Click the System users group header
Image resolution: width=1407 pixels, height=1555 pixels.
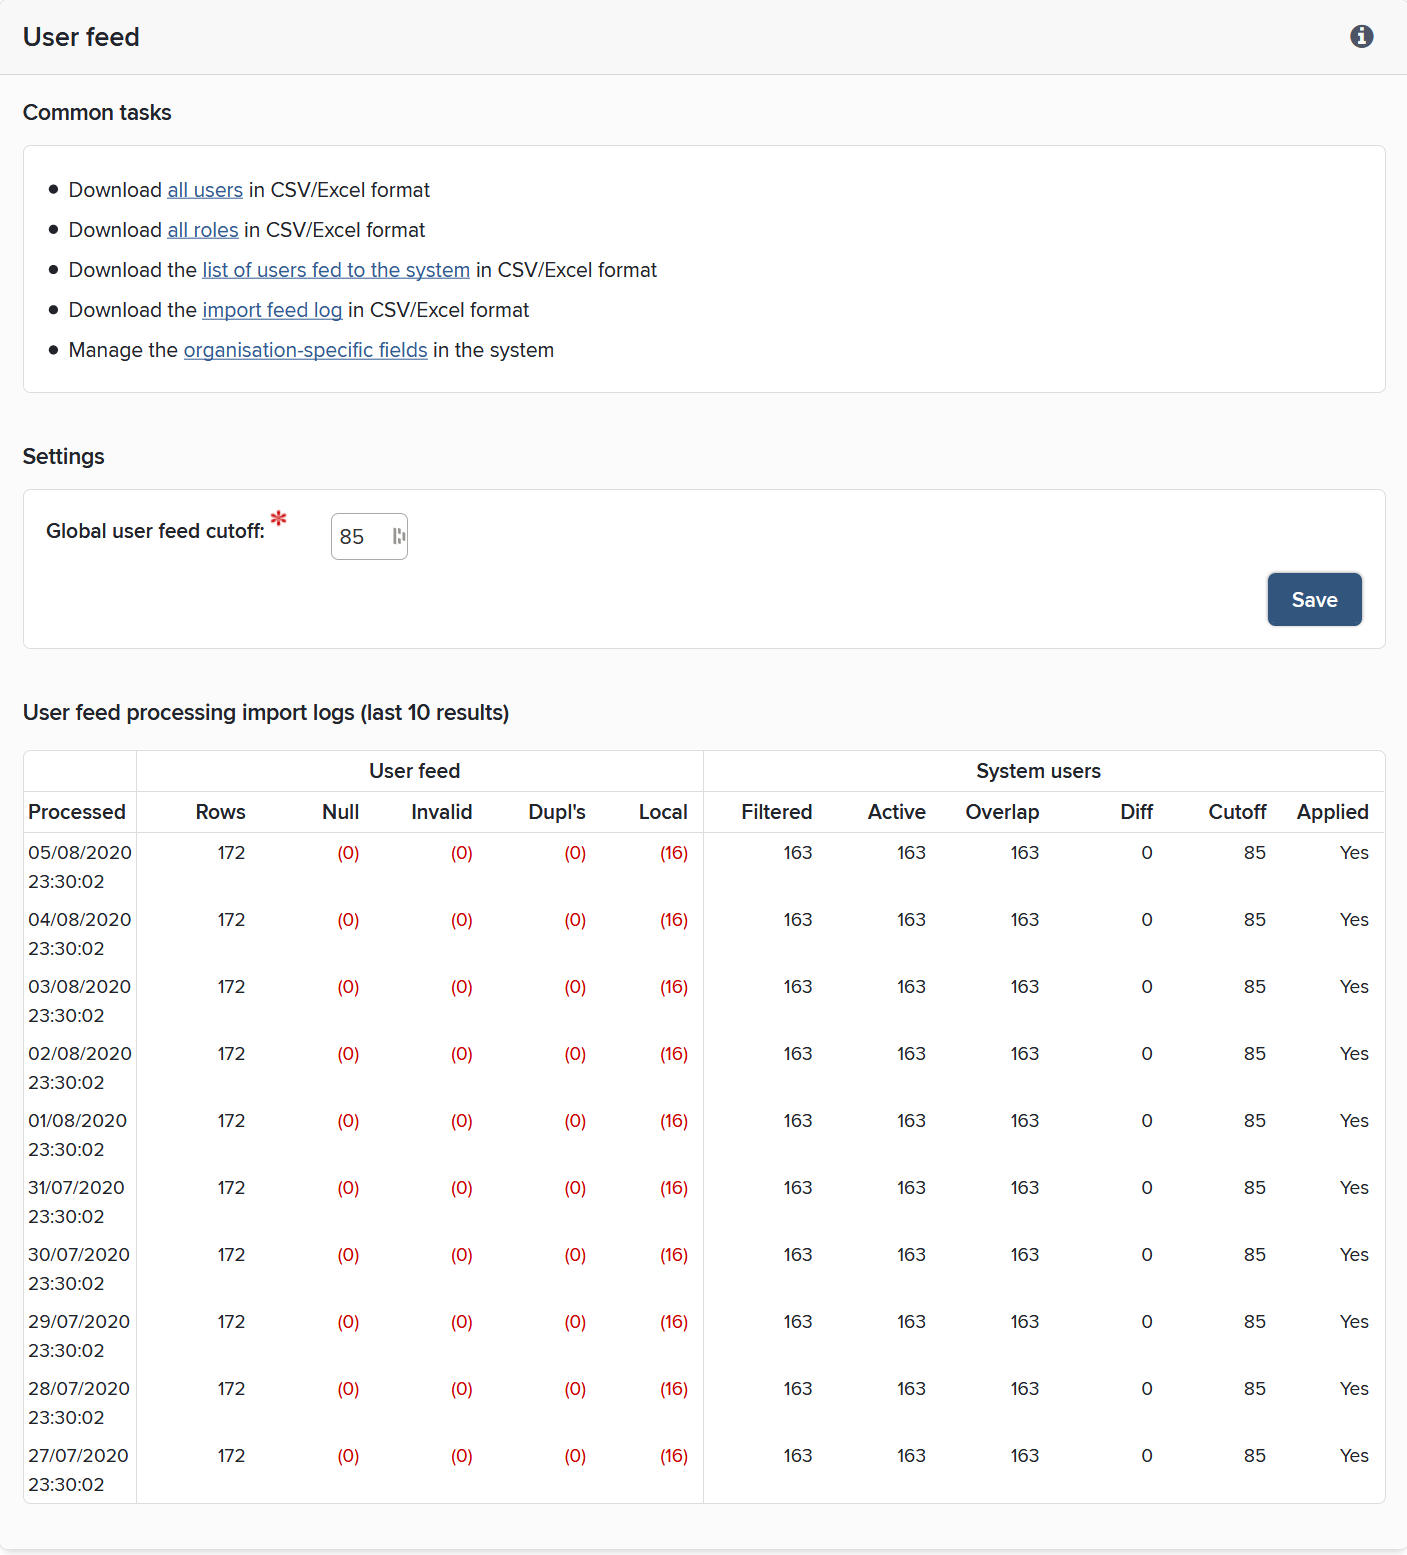pyautogui.click(x=1038, y=771)
